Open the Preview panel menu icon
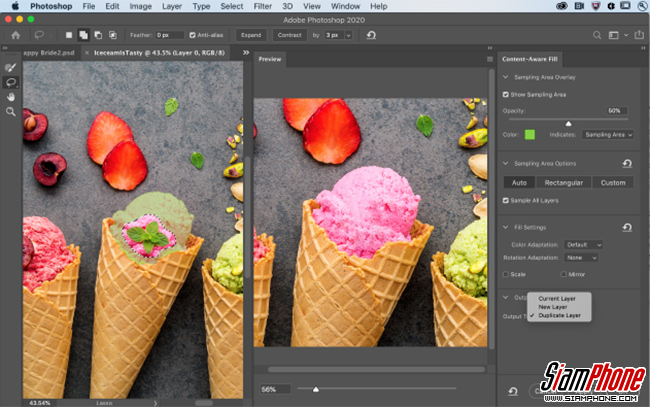This screenshot has width=650, height=407. 490,59
